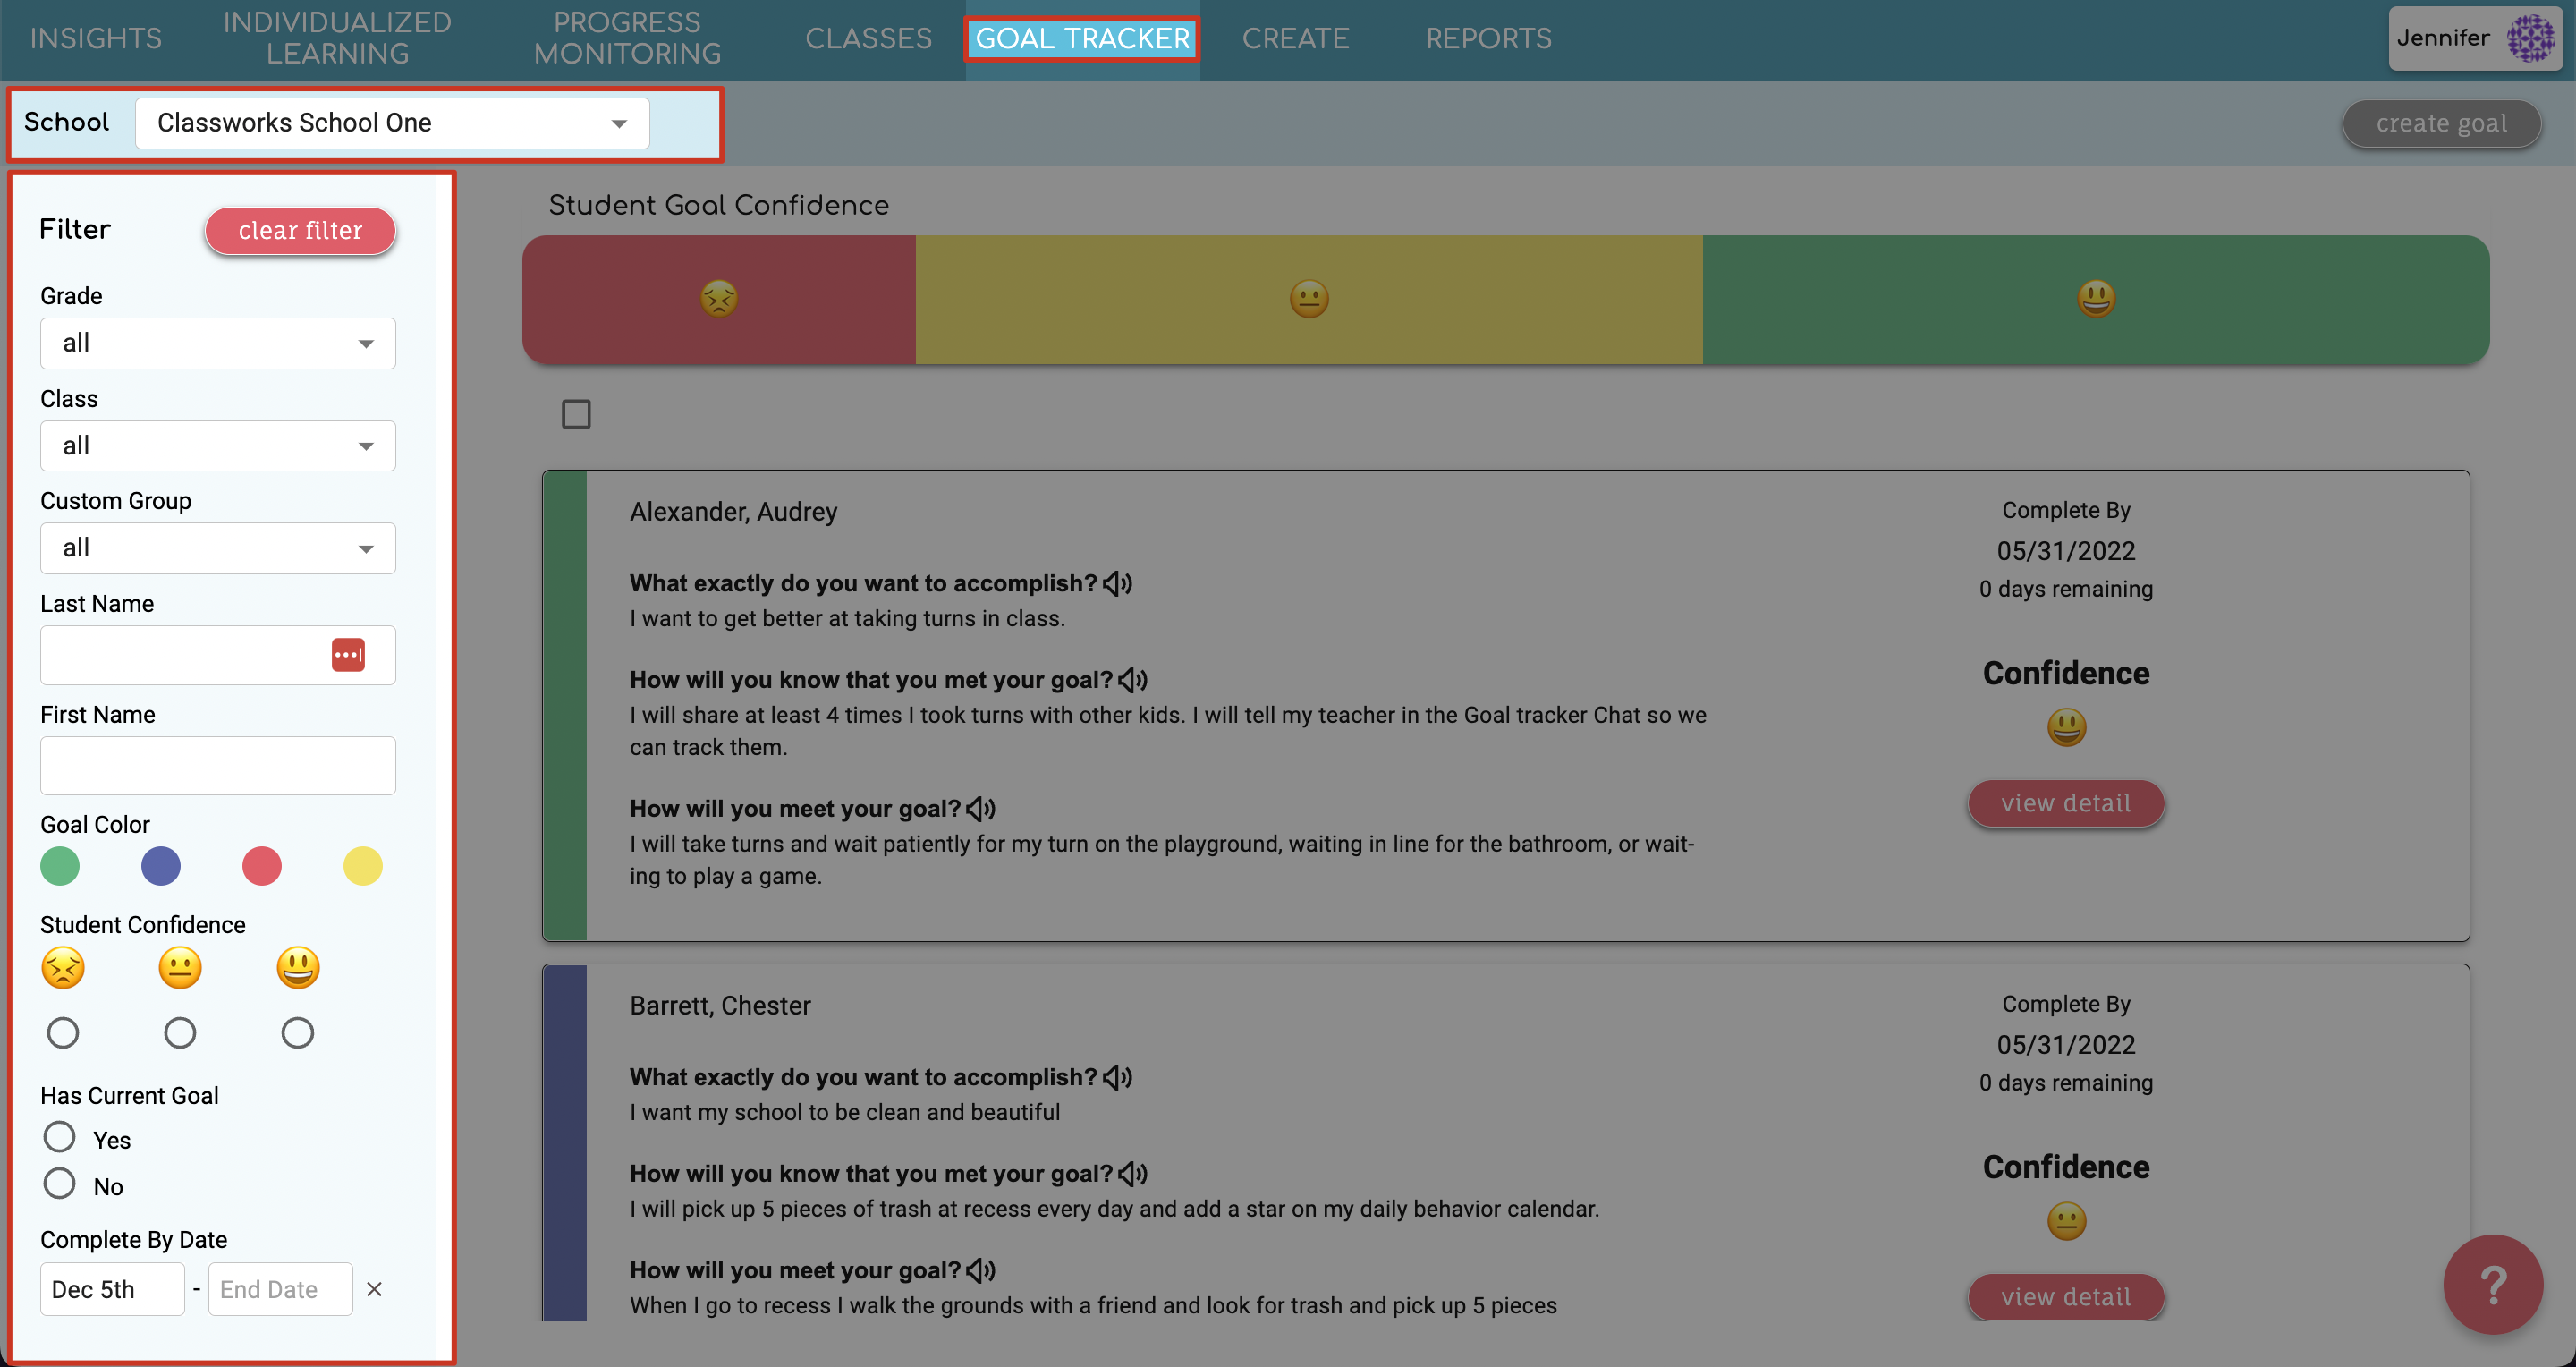The image size is (2576, 1367).
Task: Click Jennifer's profile avatar
Action: [x=2531, y=38]
